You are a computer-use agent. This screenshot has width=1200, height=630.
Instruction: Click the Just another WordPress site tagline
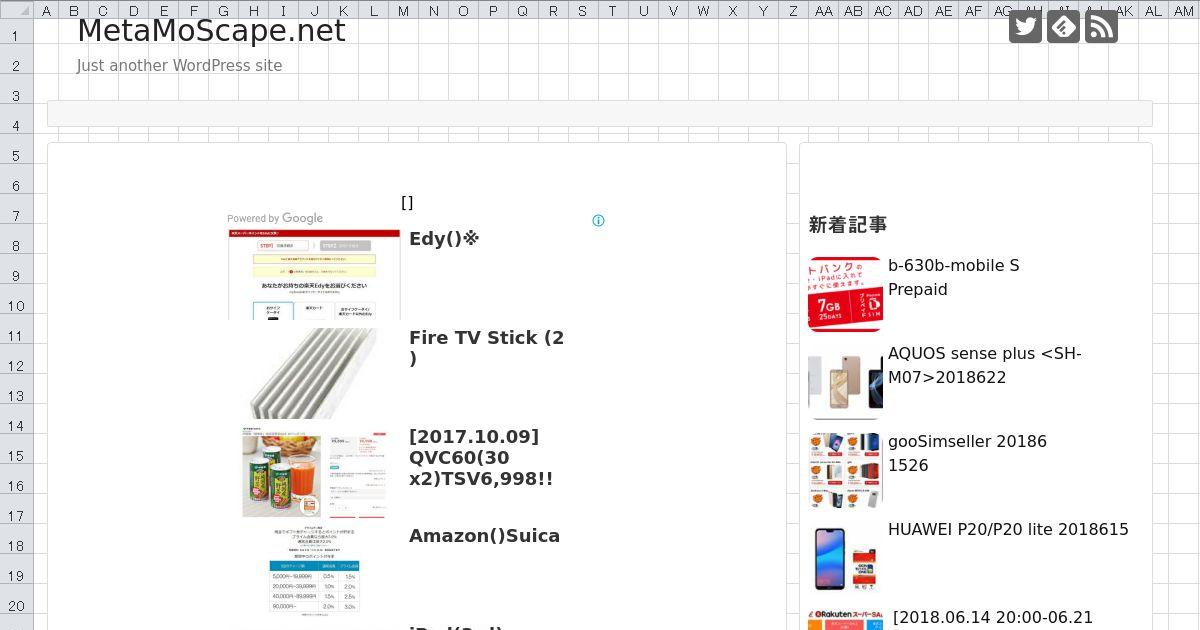[x=180, y=66]
